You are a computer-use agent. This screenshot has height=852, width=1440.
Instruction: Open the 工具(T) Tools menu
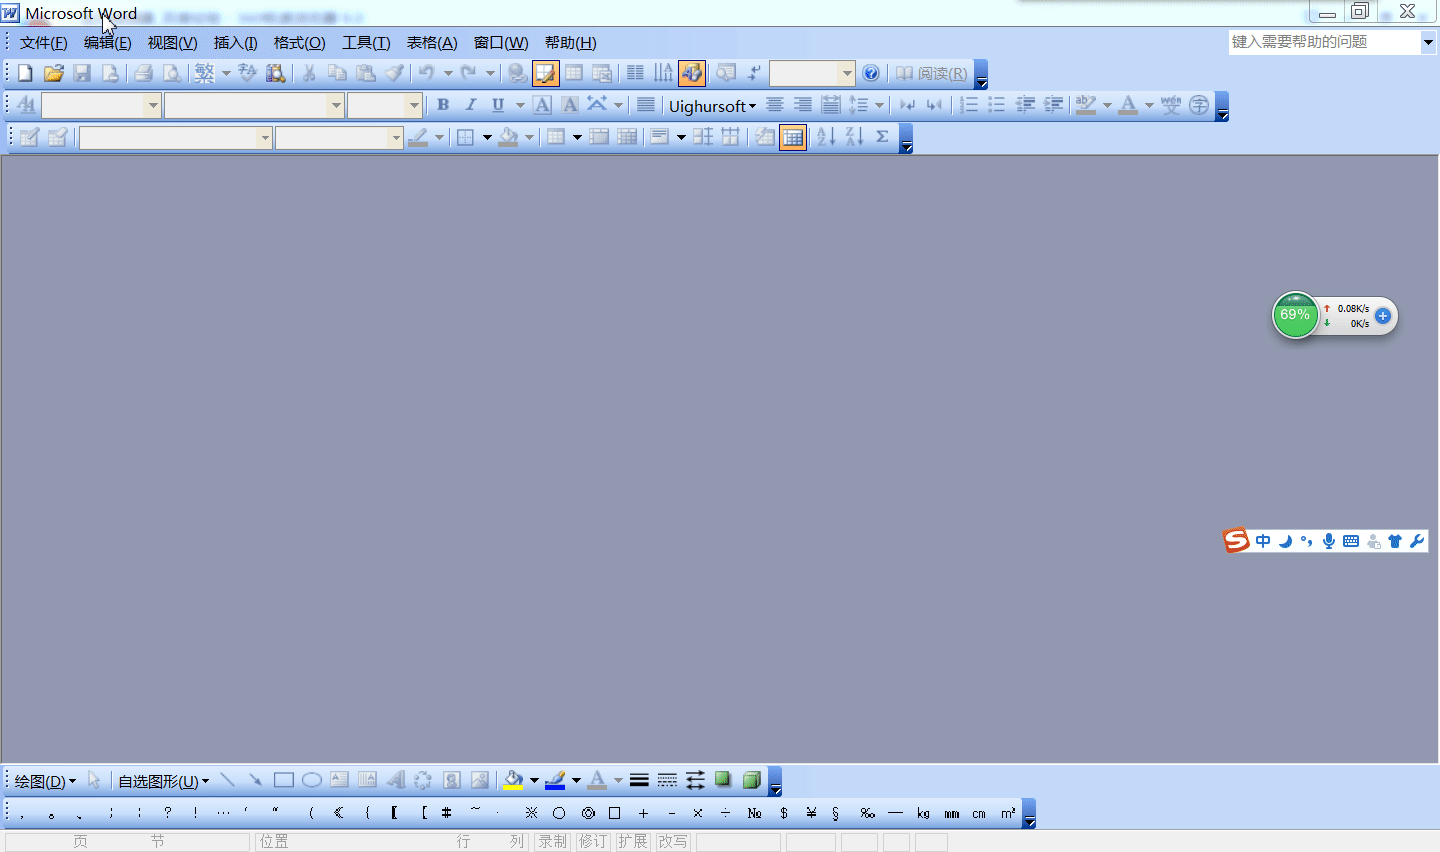[366, 42]
